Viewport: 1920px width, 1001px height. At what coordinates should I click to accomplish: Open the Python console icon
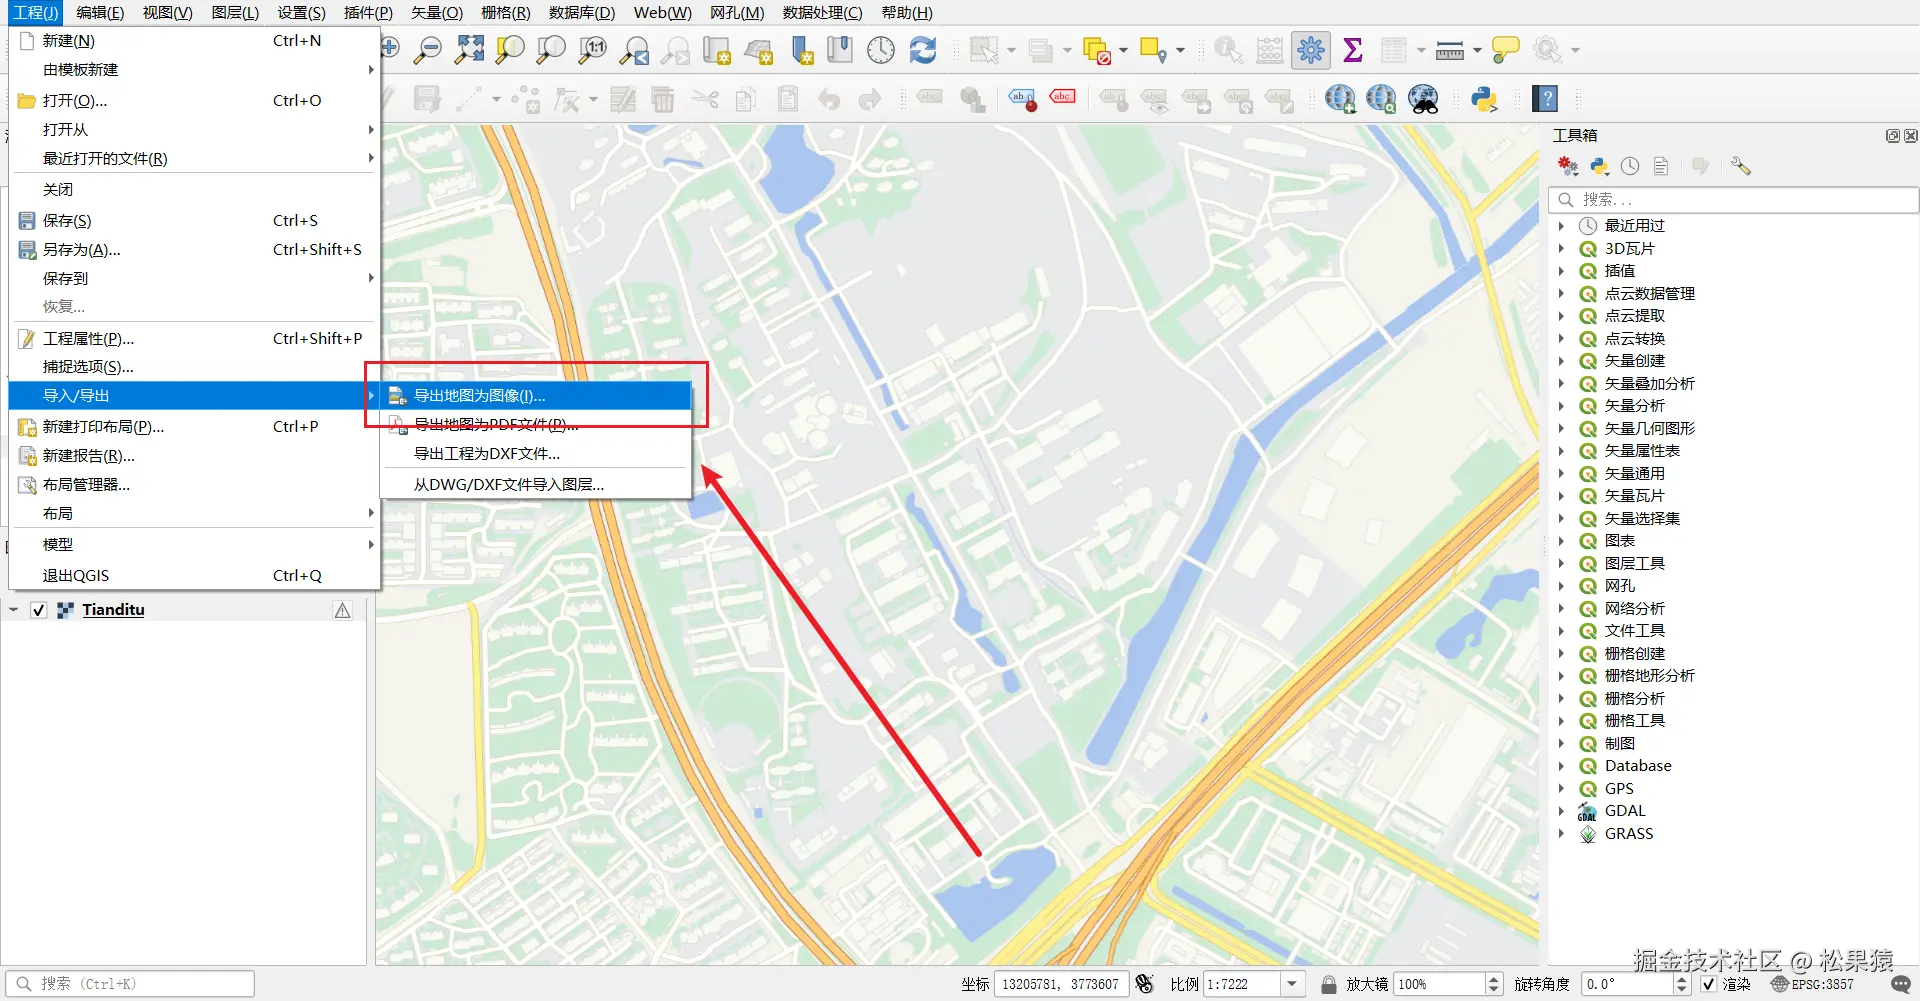pos(1484,99)
